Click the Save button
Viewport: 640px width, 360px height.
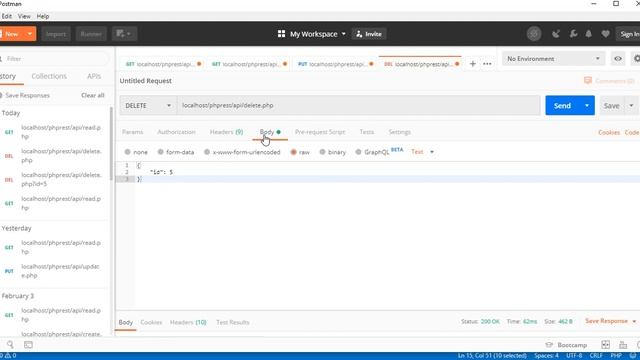click(x=611, y=106)
